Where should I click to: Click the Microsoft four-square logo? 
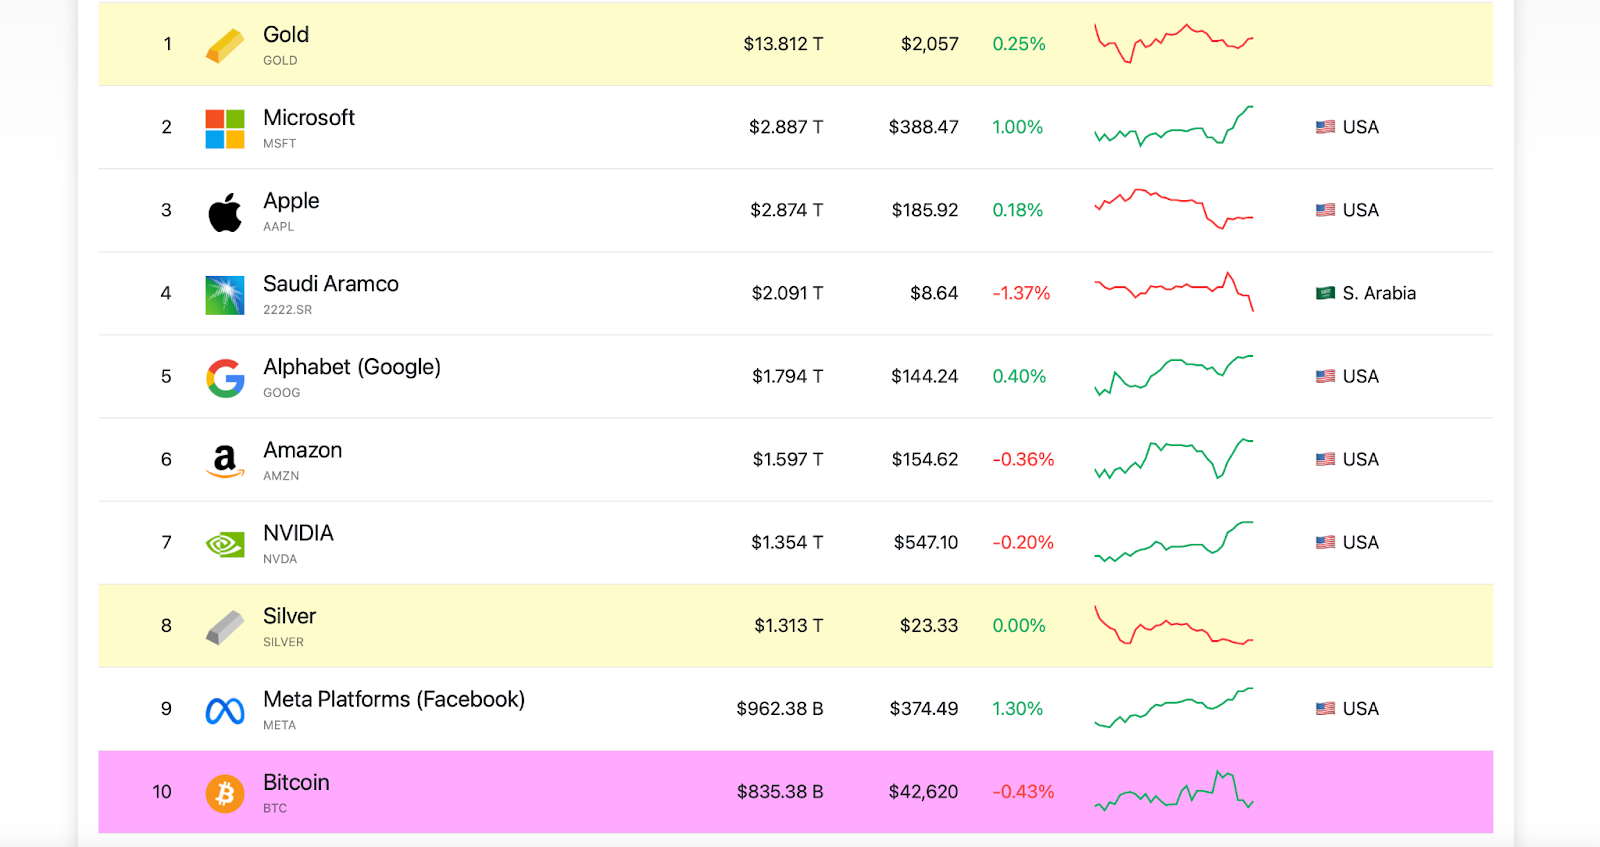point(225,129)
